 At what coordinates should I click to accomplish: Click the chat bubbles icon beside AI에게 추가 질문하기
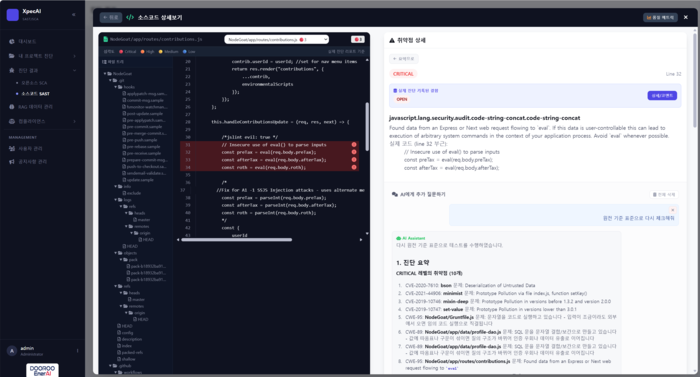click(x=395, y=194)
